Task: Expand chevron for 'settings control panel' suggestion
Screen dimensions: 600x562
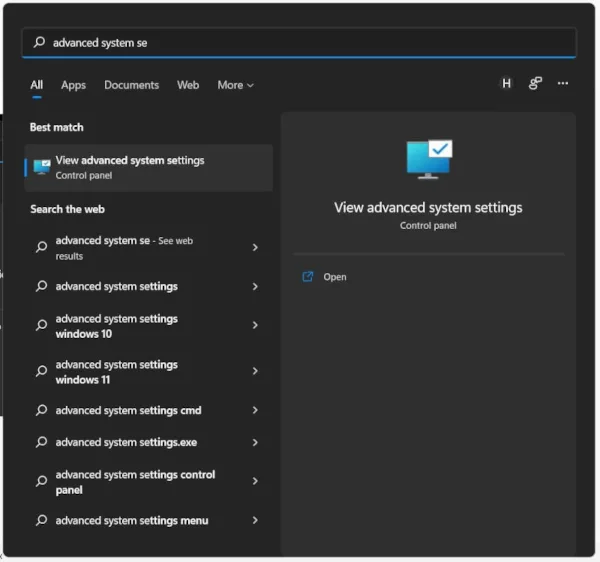Action: pos(255,481)
